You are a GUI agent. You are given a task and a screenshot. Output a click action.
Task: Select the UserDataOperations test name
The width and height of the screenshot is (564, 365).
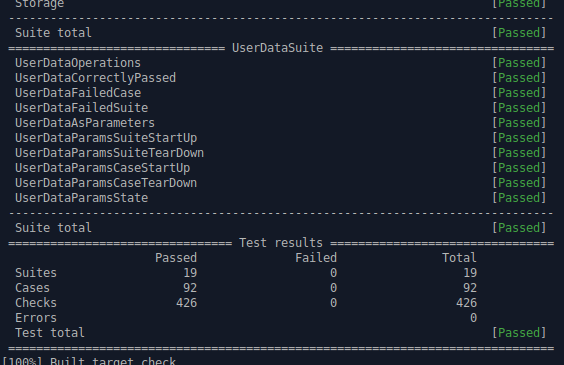click(78, 63)
